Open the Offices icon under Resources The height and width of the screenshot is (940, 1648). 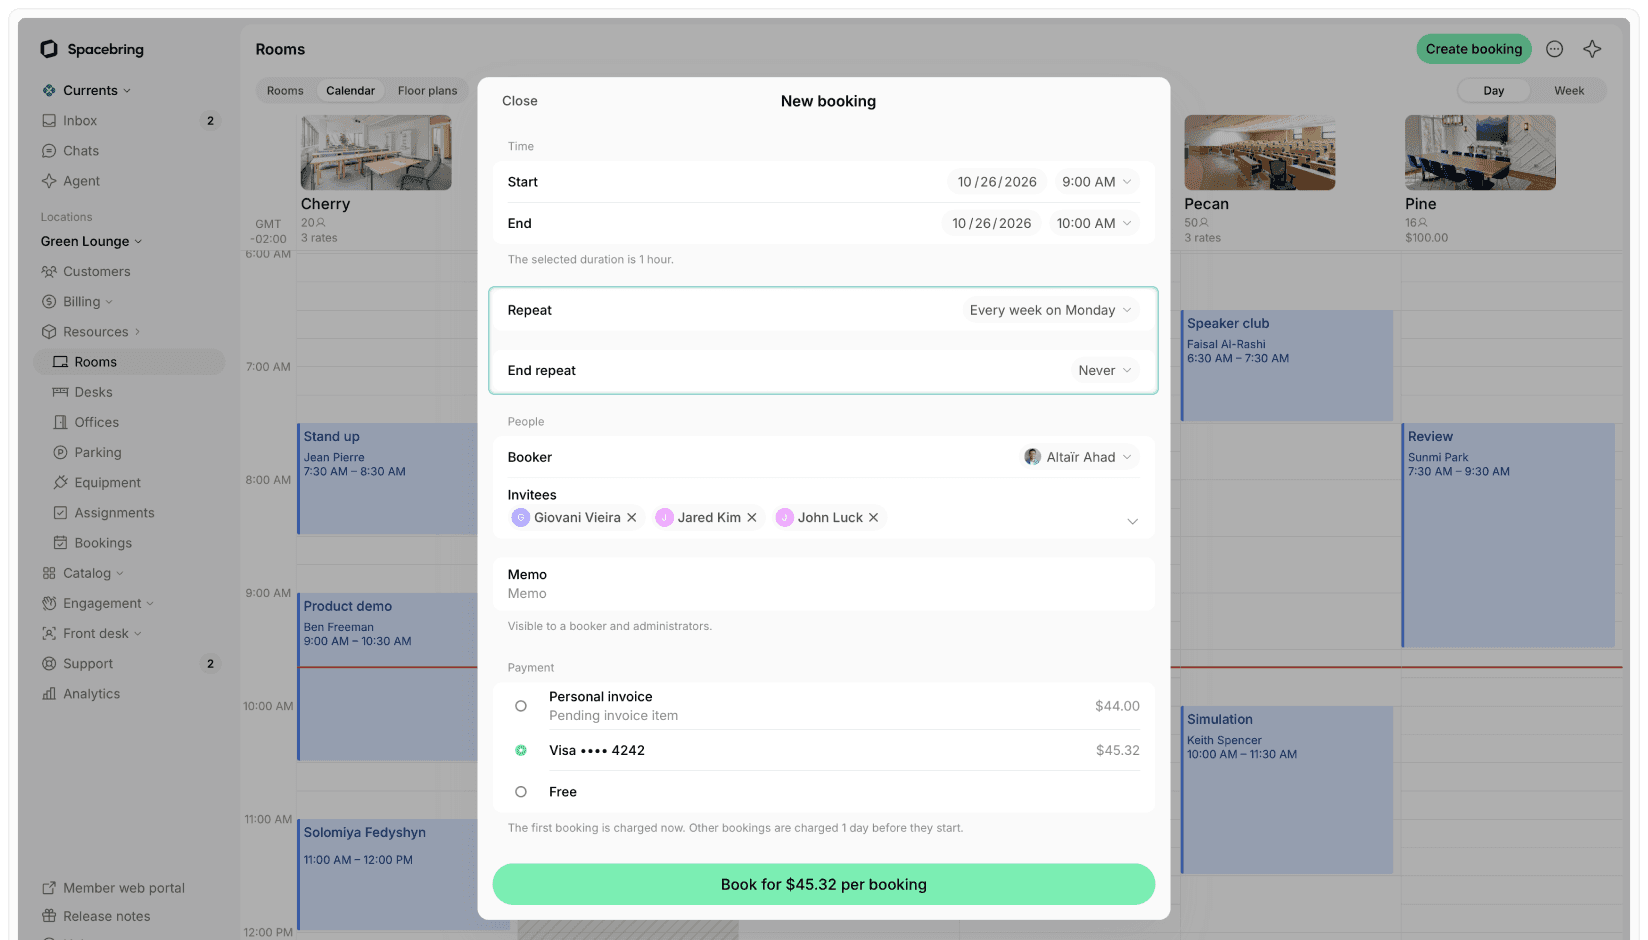60,422
